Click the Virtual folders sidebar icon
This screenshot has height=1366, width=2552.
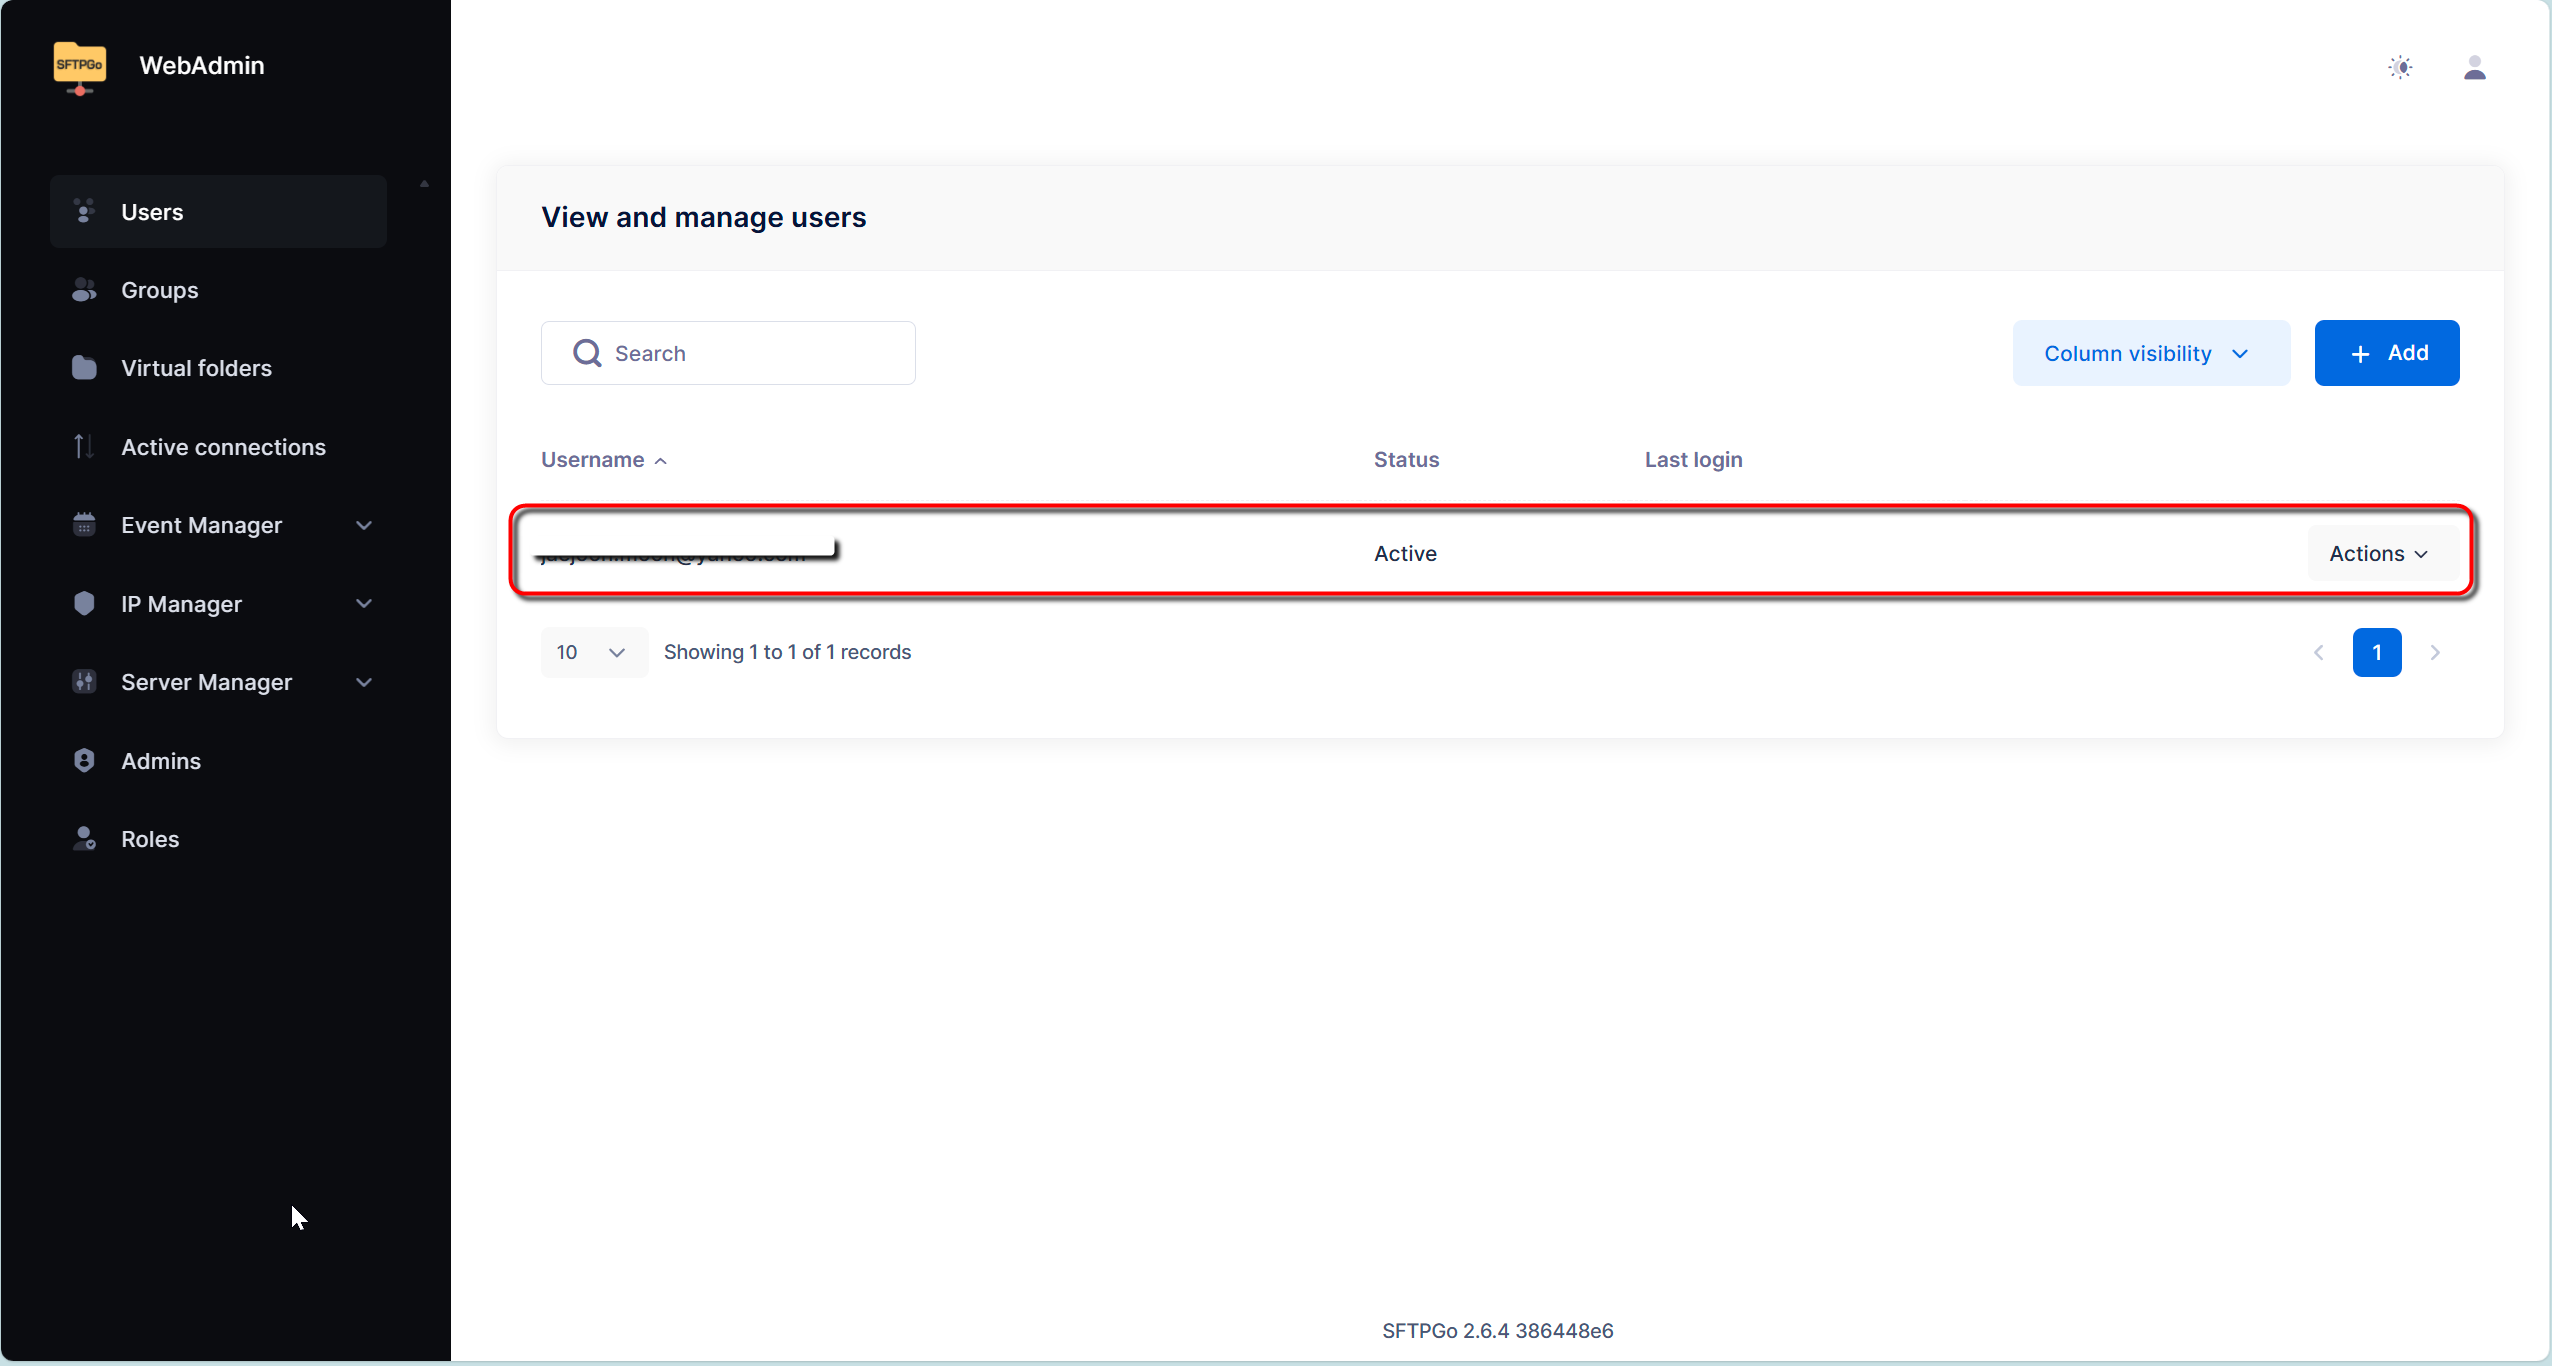[x=83, y=368]
